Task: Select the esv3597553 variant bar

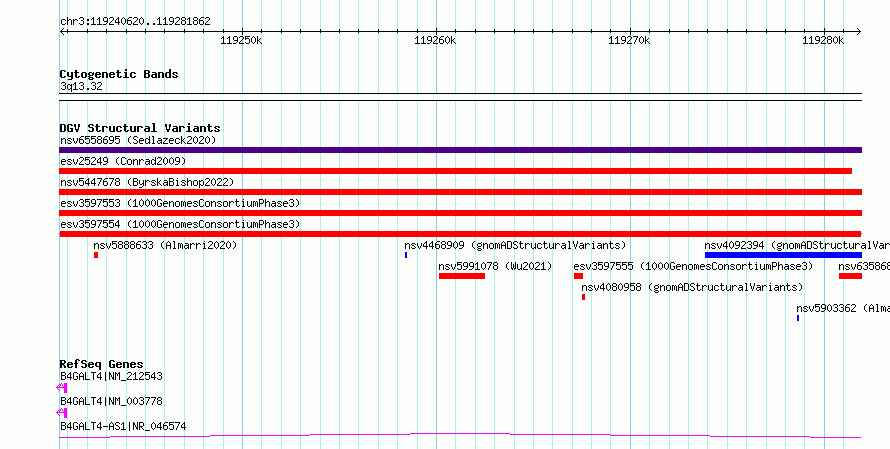Action: tap(460, 213)
